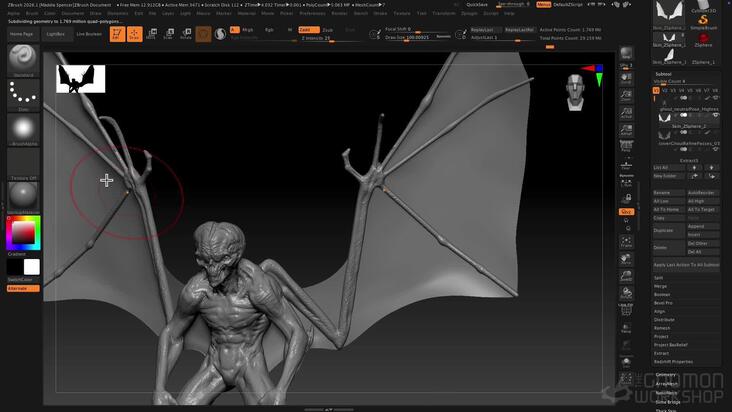The width and height of the screenshot is (732, 412).
Task: Open the Document menu
Action: pos(72,13)
